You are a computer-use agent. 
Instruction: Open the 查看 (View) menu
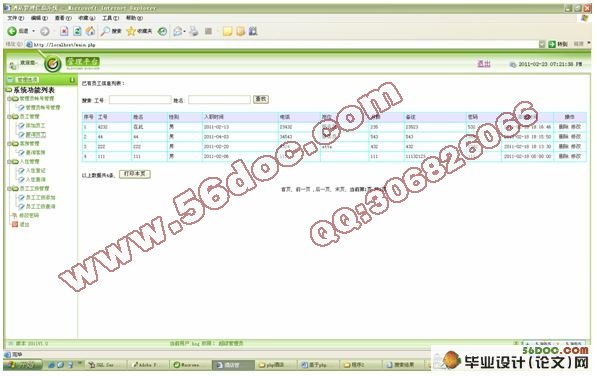pos(63,18)
